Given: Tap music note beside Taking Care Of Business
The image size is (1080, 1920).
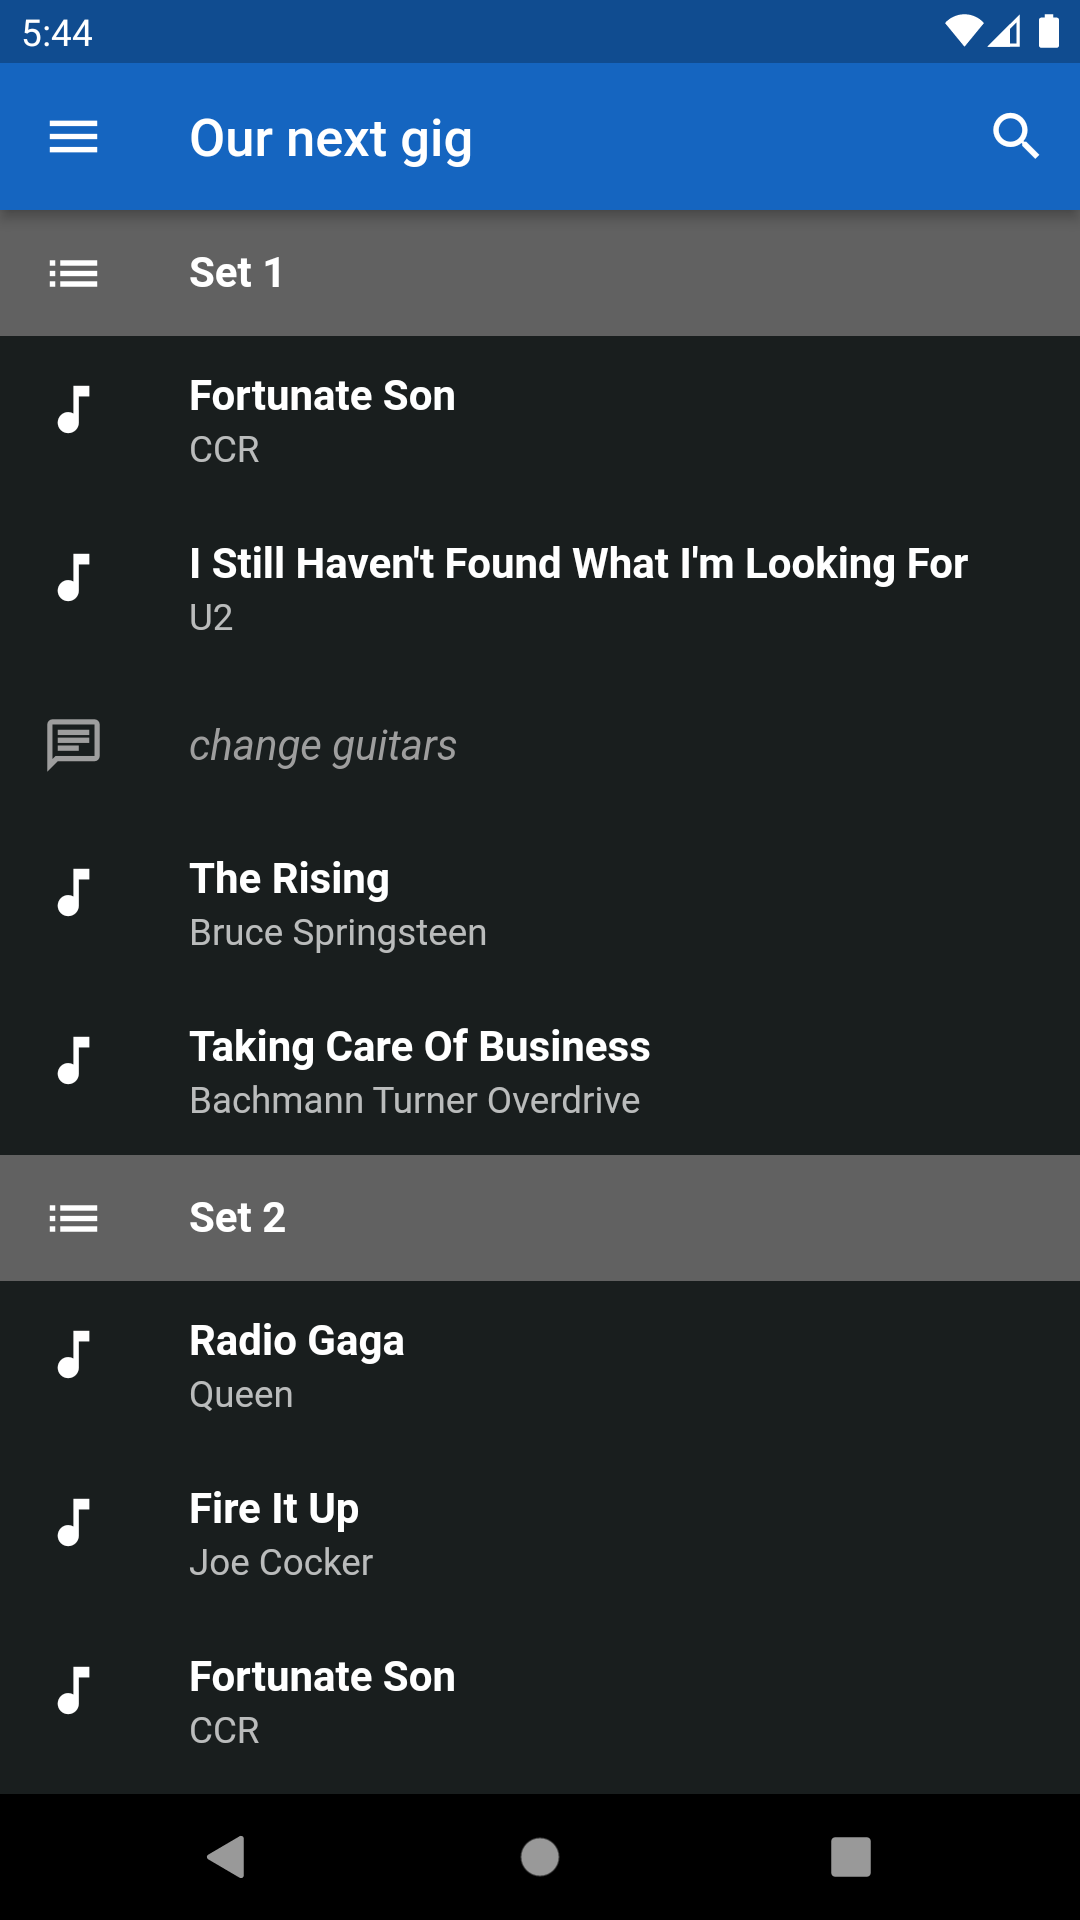Looking at the screenshot, I should [x=73, y=1060].
